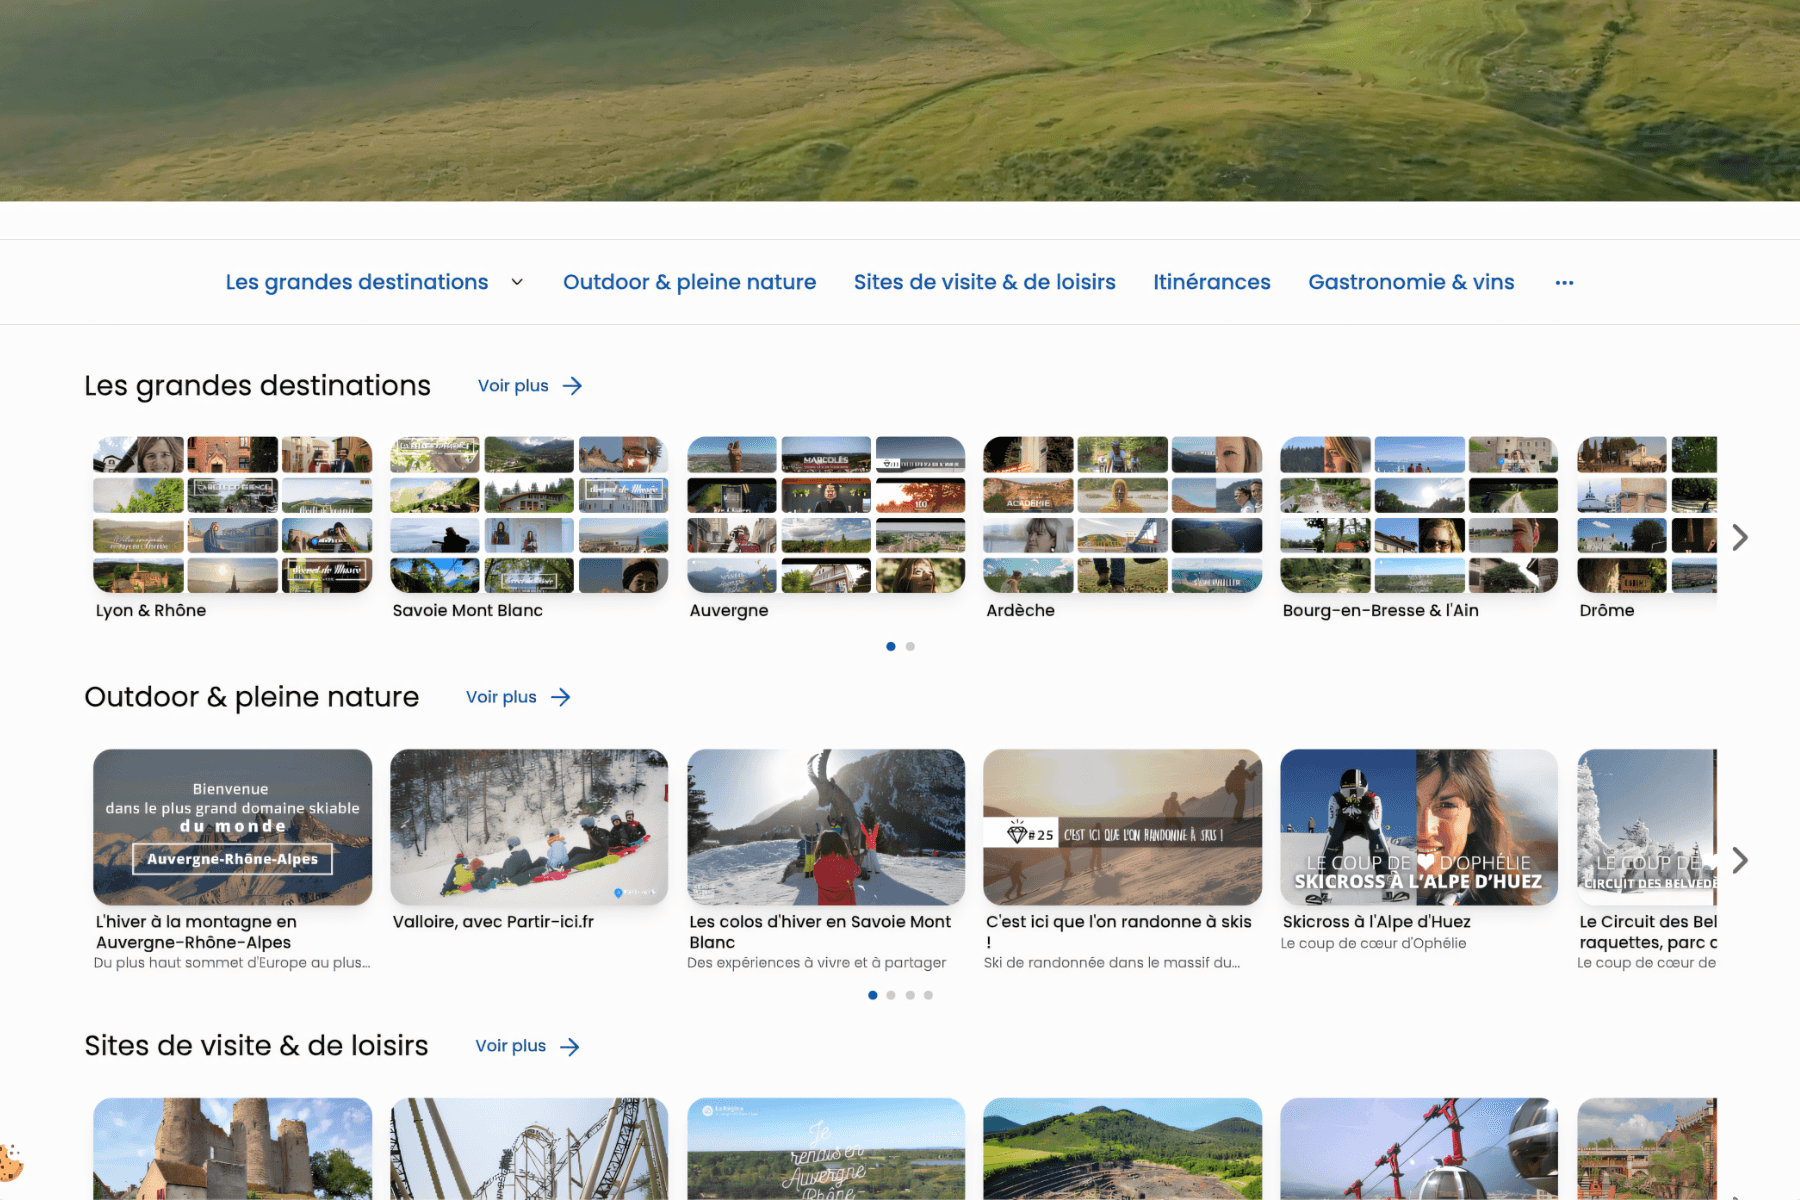Open Sites de visite & de loisirs nav item
The image size is (1800, 1200).
pos(984,282)
